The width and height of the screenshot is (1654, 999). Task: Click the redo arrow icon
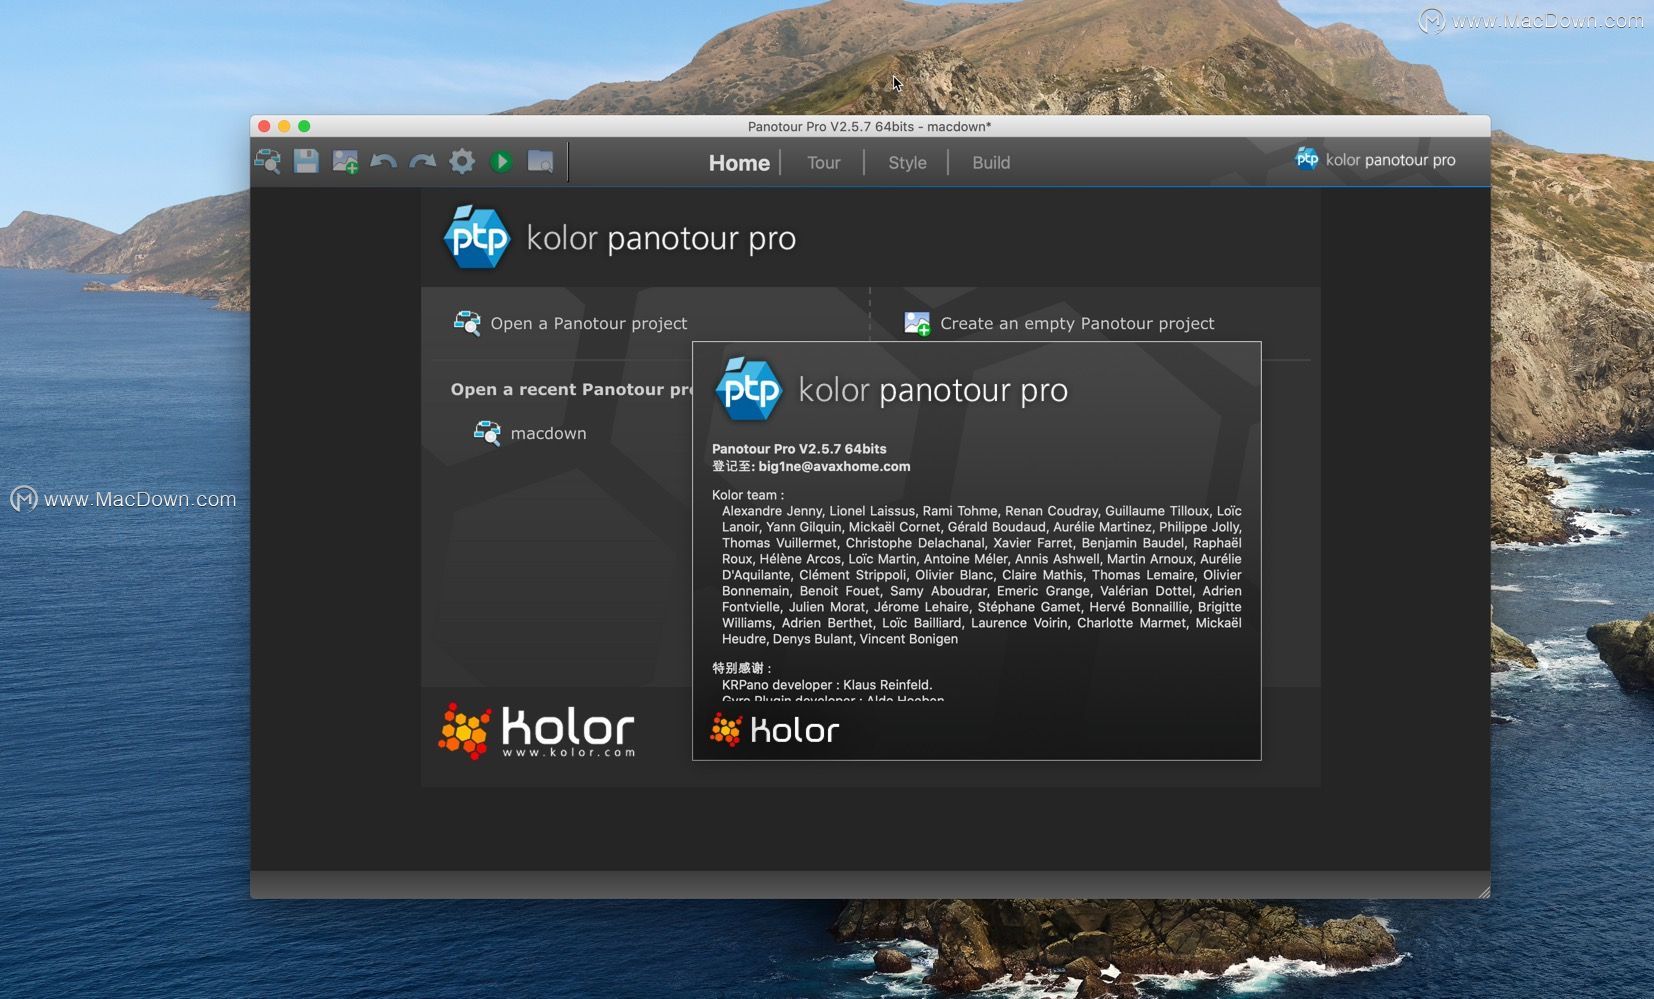pyautogui.click(x=423, y=161)
